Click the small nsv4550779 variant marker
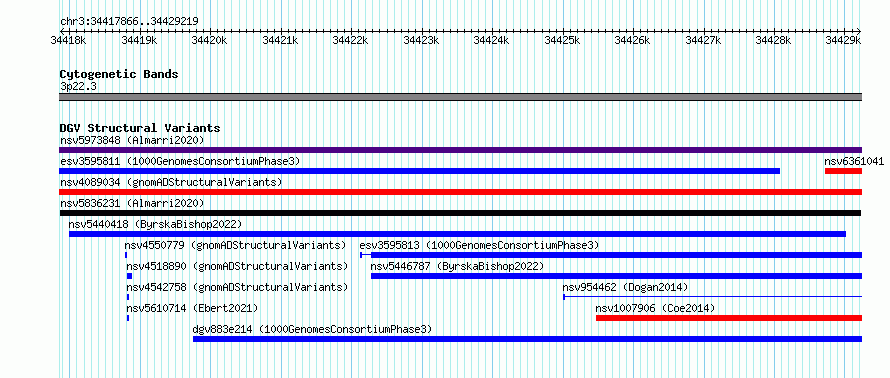The image size is (890, 378). (126, 255)
